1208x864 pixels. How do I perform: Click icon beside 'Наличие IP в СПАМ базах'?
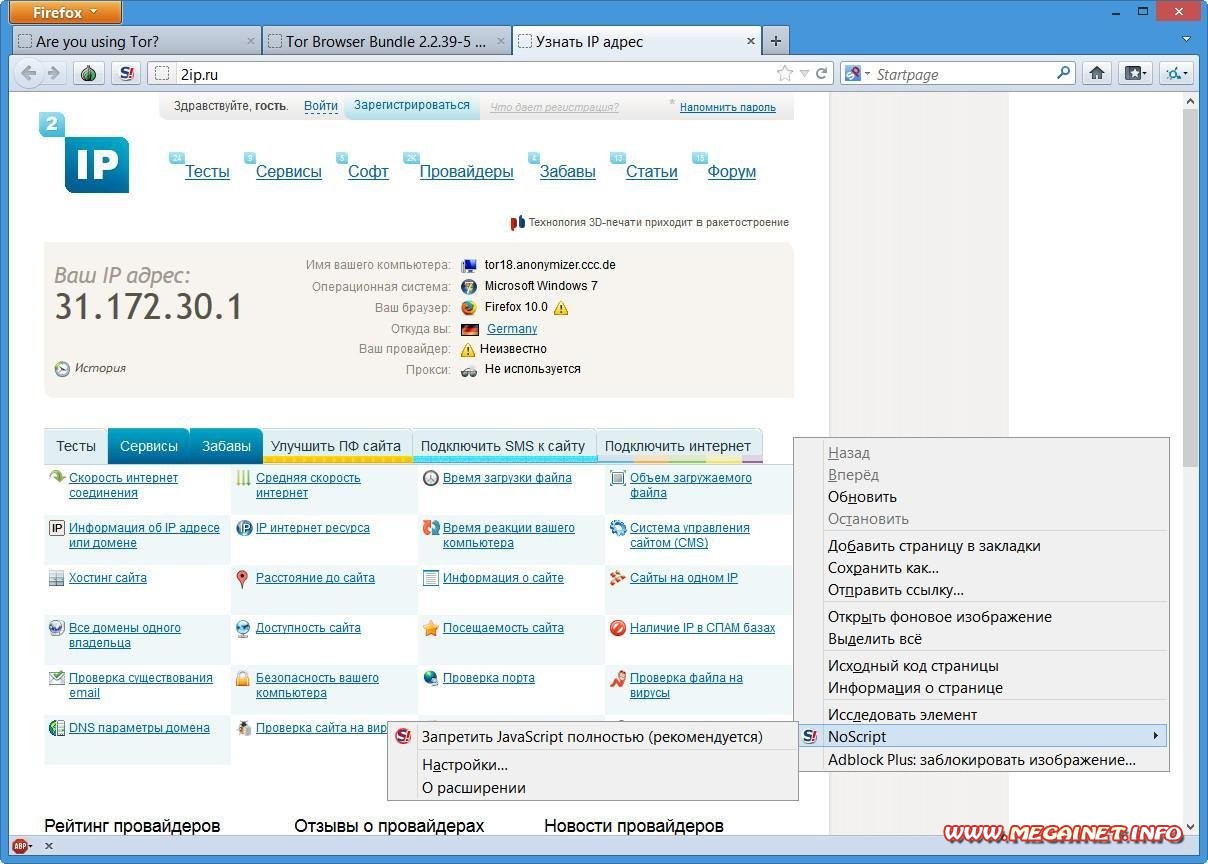[x=618, y=628]
